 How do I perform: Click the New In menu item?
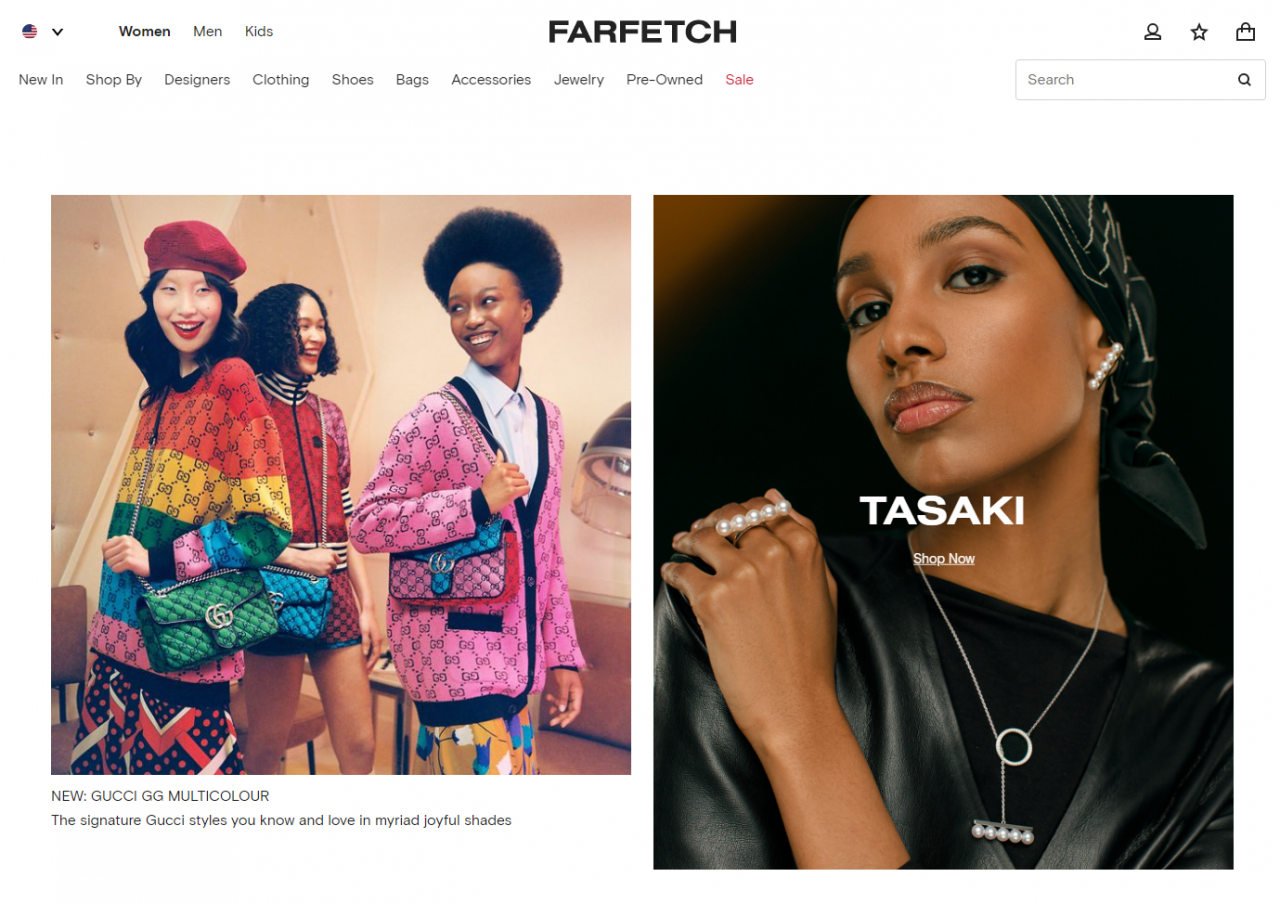click(x=41, y=79)
